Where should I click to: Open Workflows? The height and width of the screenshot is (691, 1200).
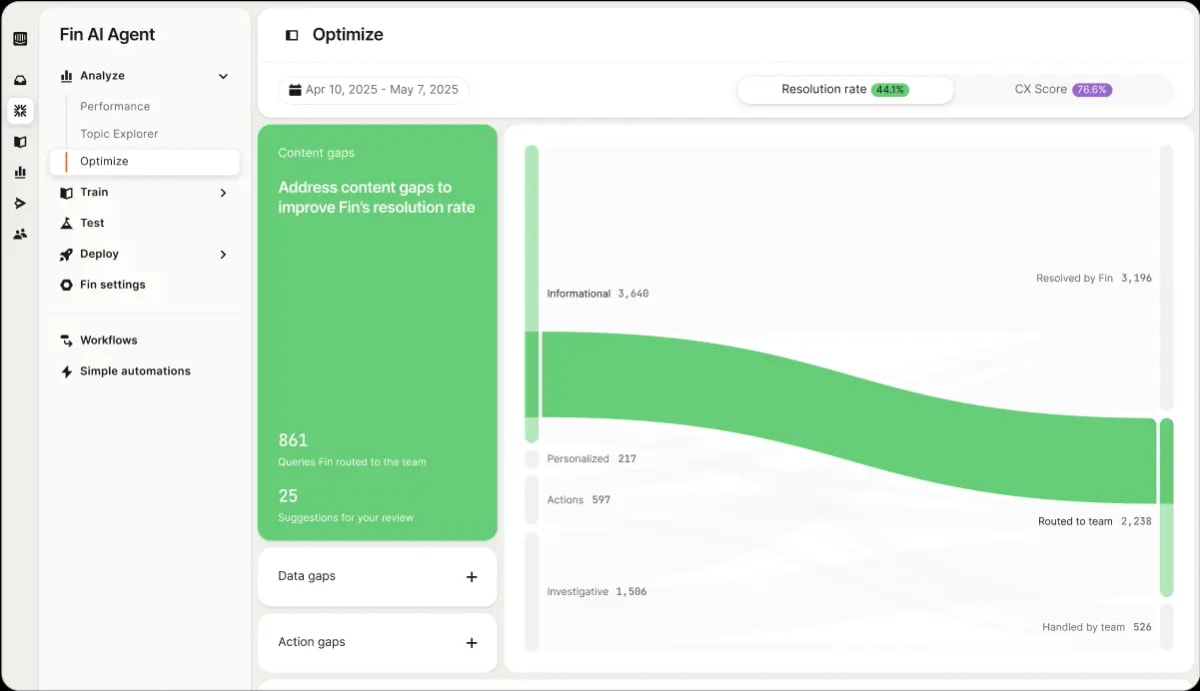(x=108, y=340)
